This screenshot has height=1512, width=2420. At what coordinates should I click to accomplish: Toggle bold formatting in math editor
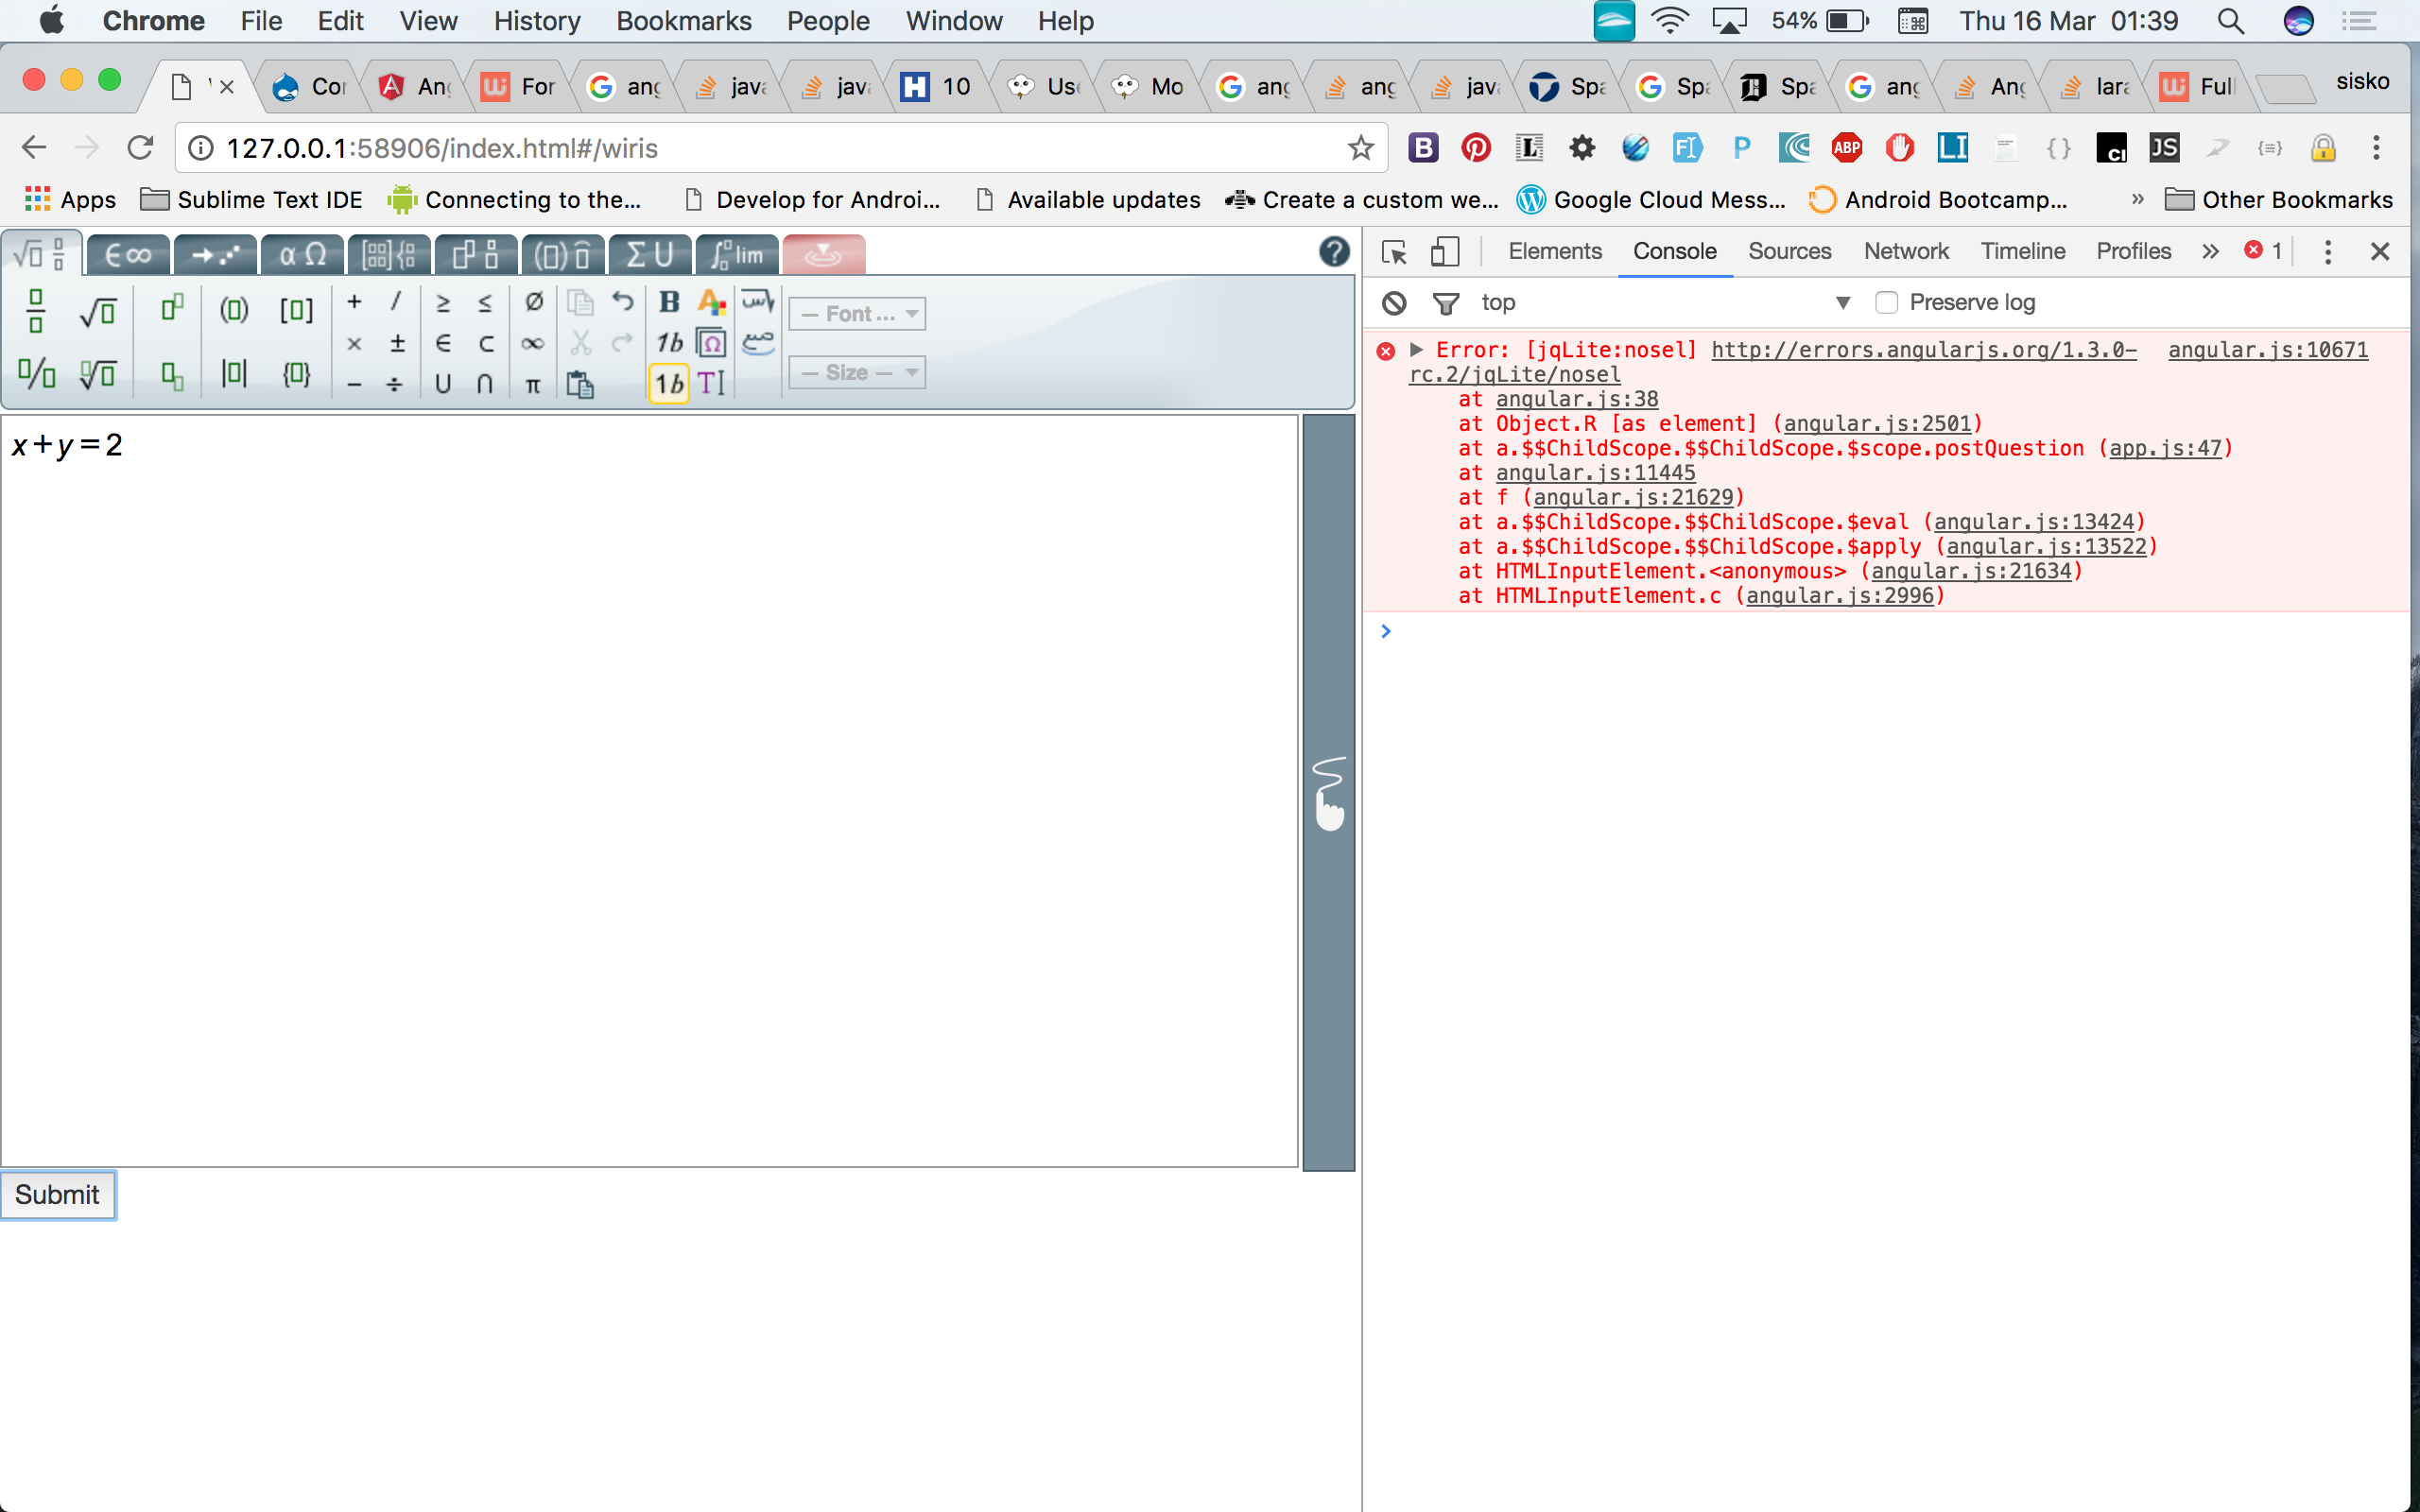[x=669, y=301]
